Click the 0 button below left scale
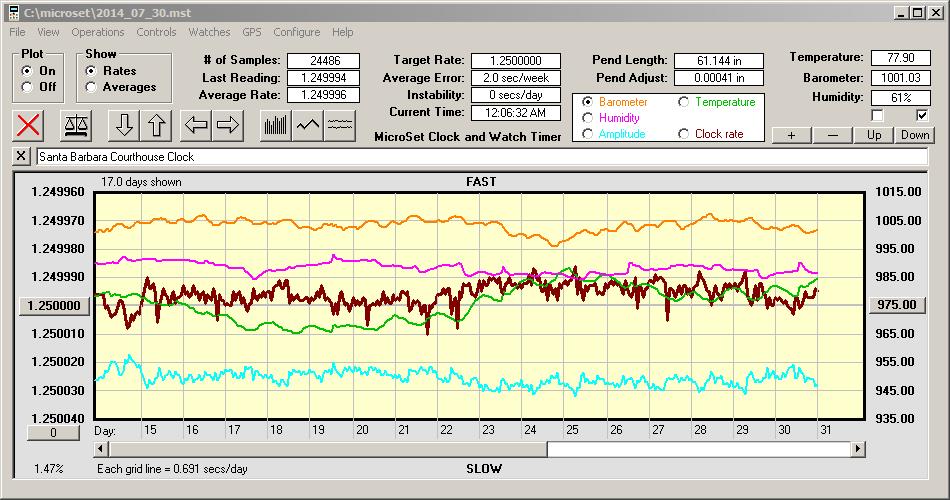Viewport: 950px width, 500px height. 53,433
